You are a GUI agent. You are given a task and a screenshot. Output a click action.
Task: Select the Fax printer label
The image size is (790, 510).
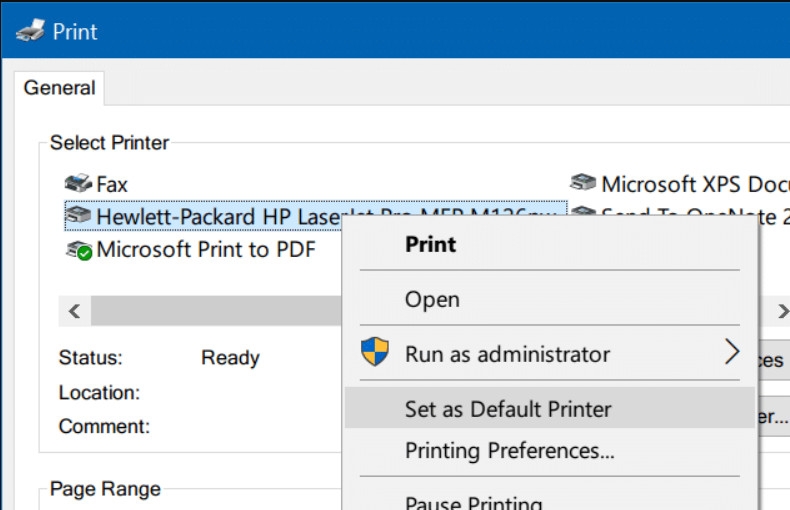112,184
